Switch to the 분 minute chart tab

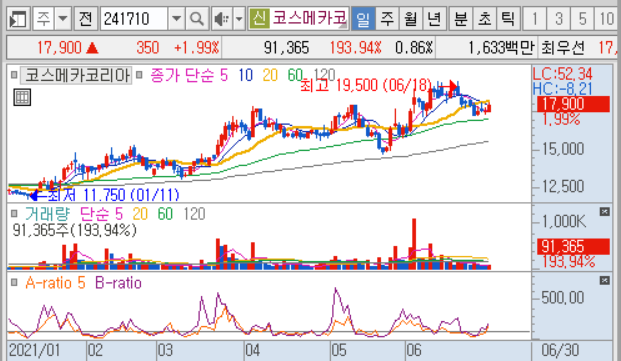click(x=461, y=19)
